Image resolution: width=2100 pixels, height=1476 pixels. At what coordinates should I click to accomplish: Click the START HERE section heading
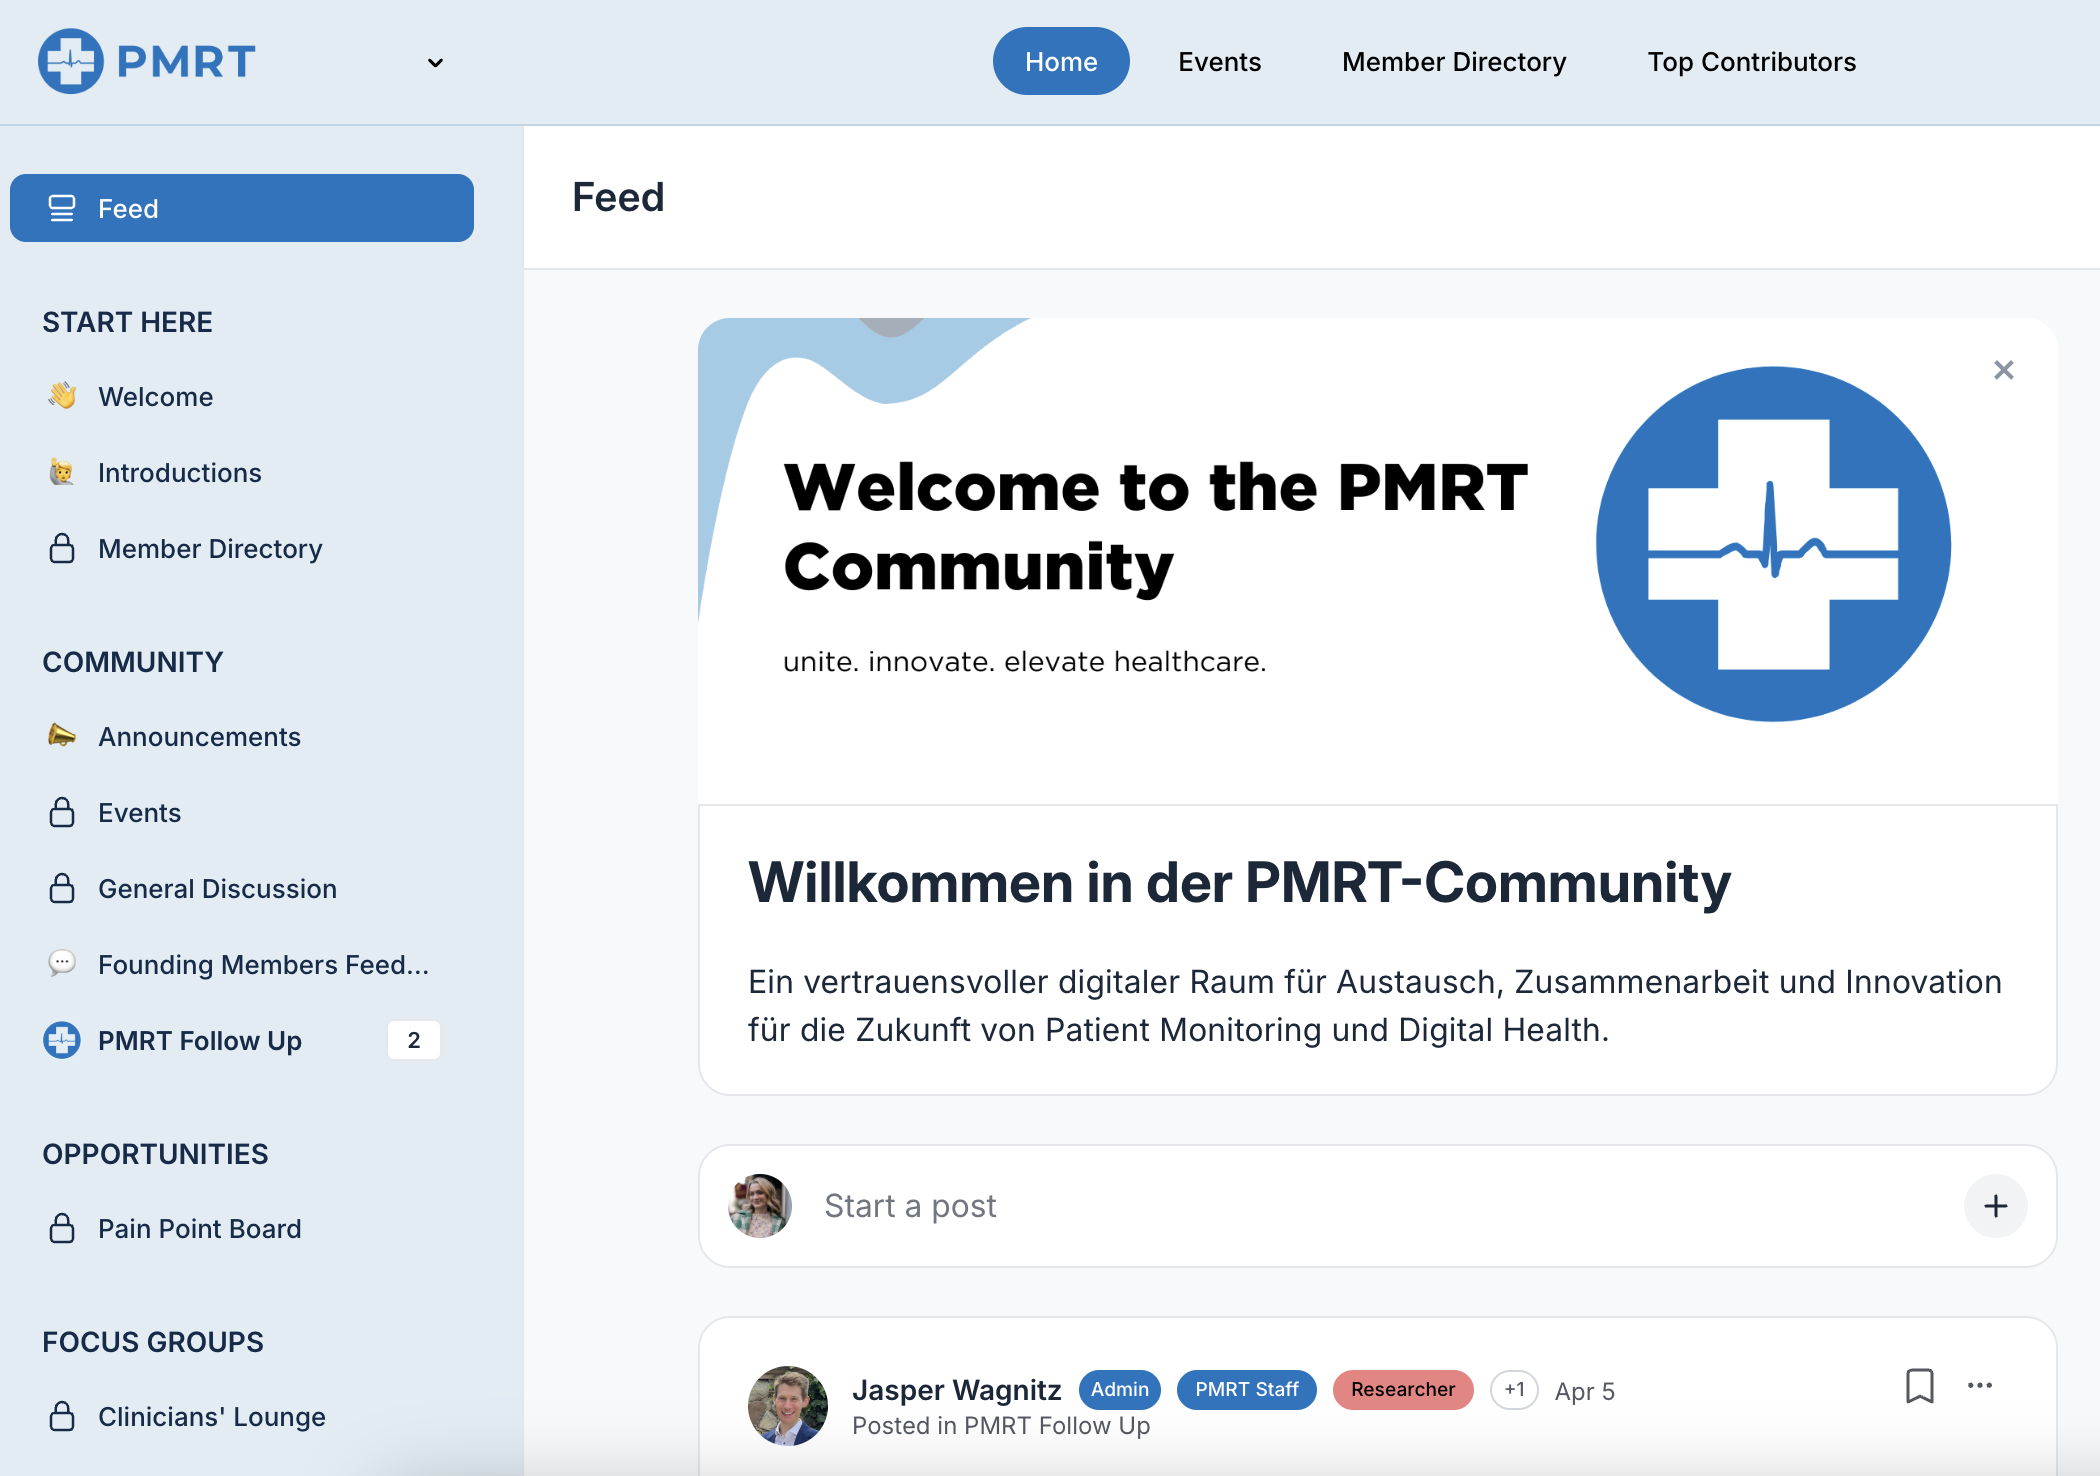[x=127, y=322]
